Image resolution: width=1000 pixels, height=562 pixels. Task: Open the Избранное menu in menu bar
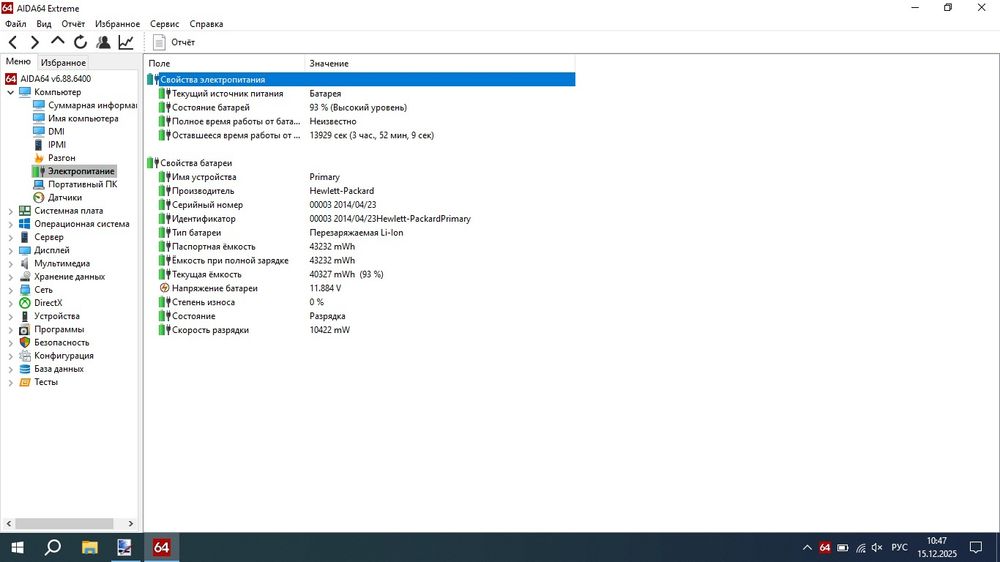pos(117,24)
